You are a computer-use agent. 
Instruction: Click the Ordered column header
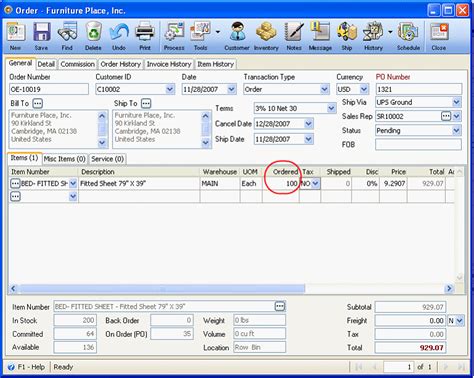pos(281,172)
